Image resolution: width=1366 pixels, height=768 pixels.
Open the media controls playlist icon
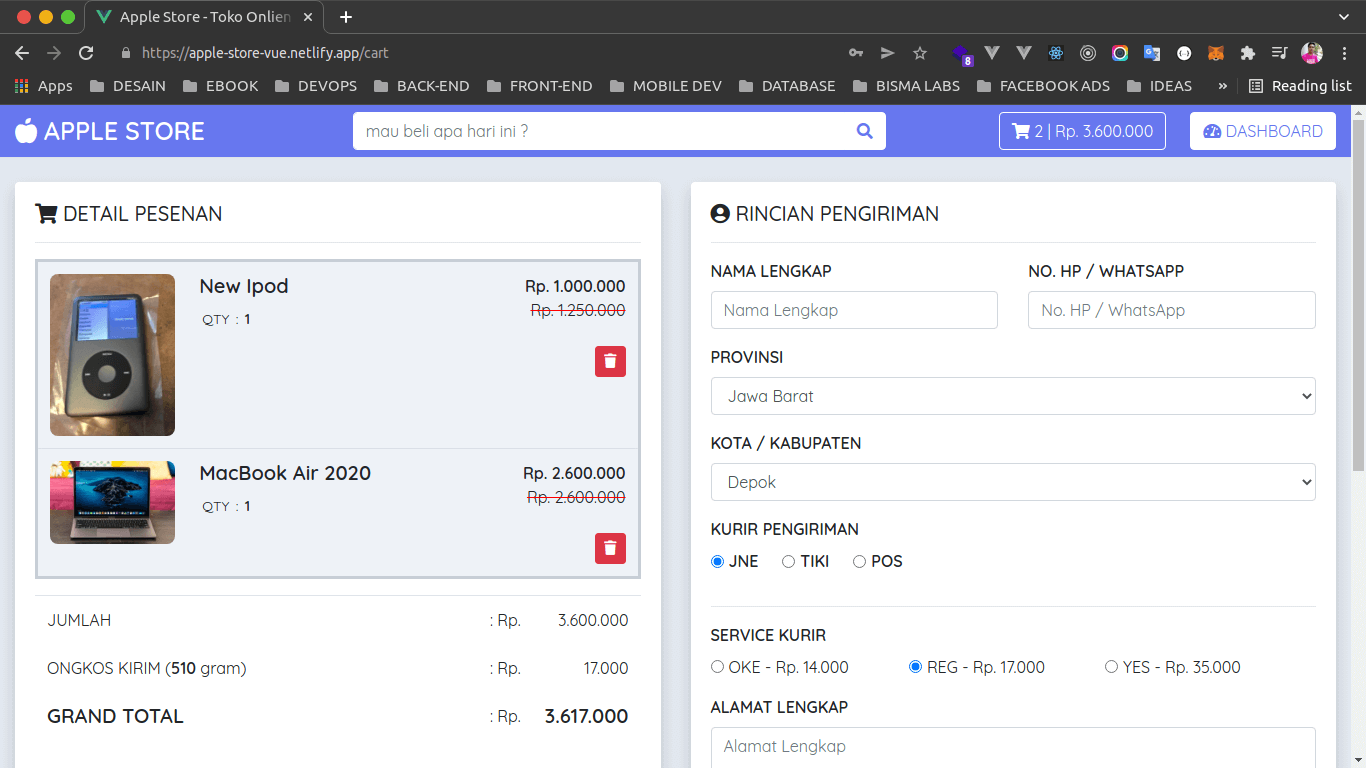1279,53
